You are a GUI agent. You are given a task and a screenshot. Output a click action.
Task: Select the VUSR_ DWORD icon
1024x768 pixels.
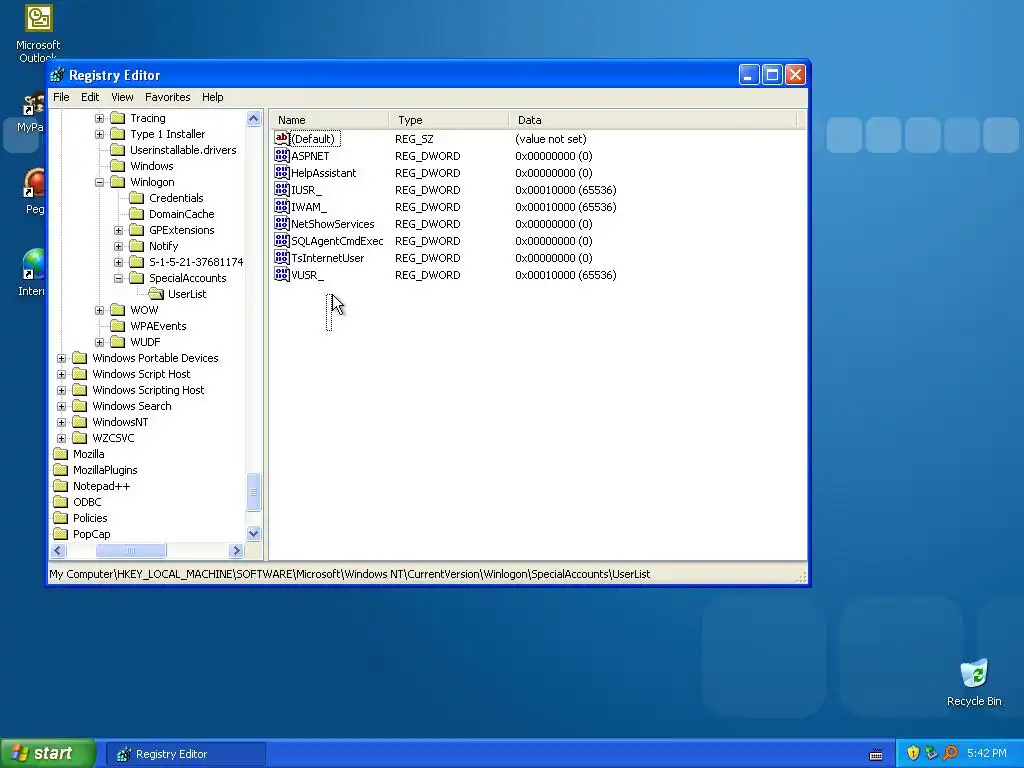point(281,274)
